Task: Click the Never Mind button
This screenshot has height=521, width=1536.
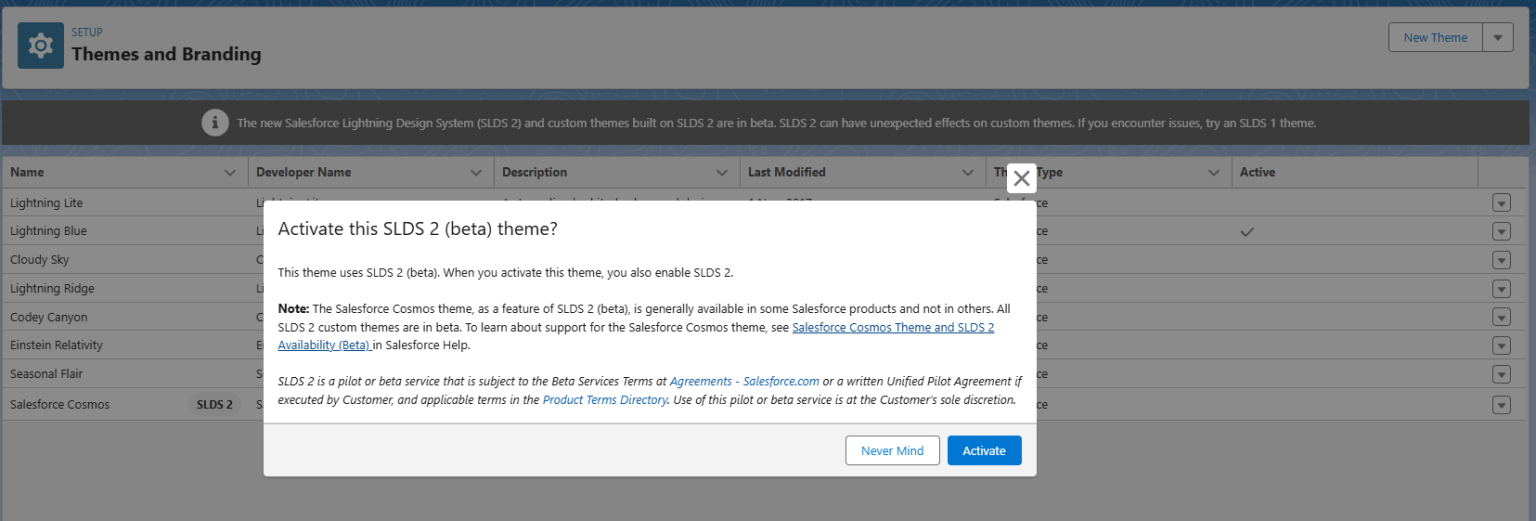Action: click(x=892, y=450)
